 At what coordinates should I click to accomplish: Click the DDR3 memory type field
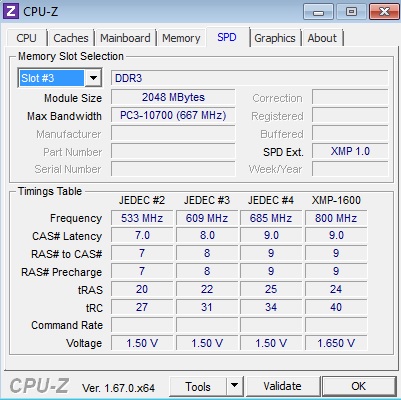(249, 78)
